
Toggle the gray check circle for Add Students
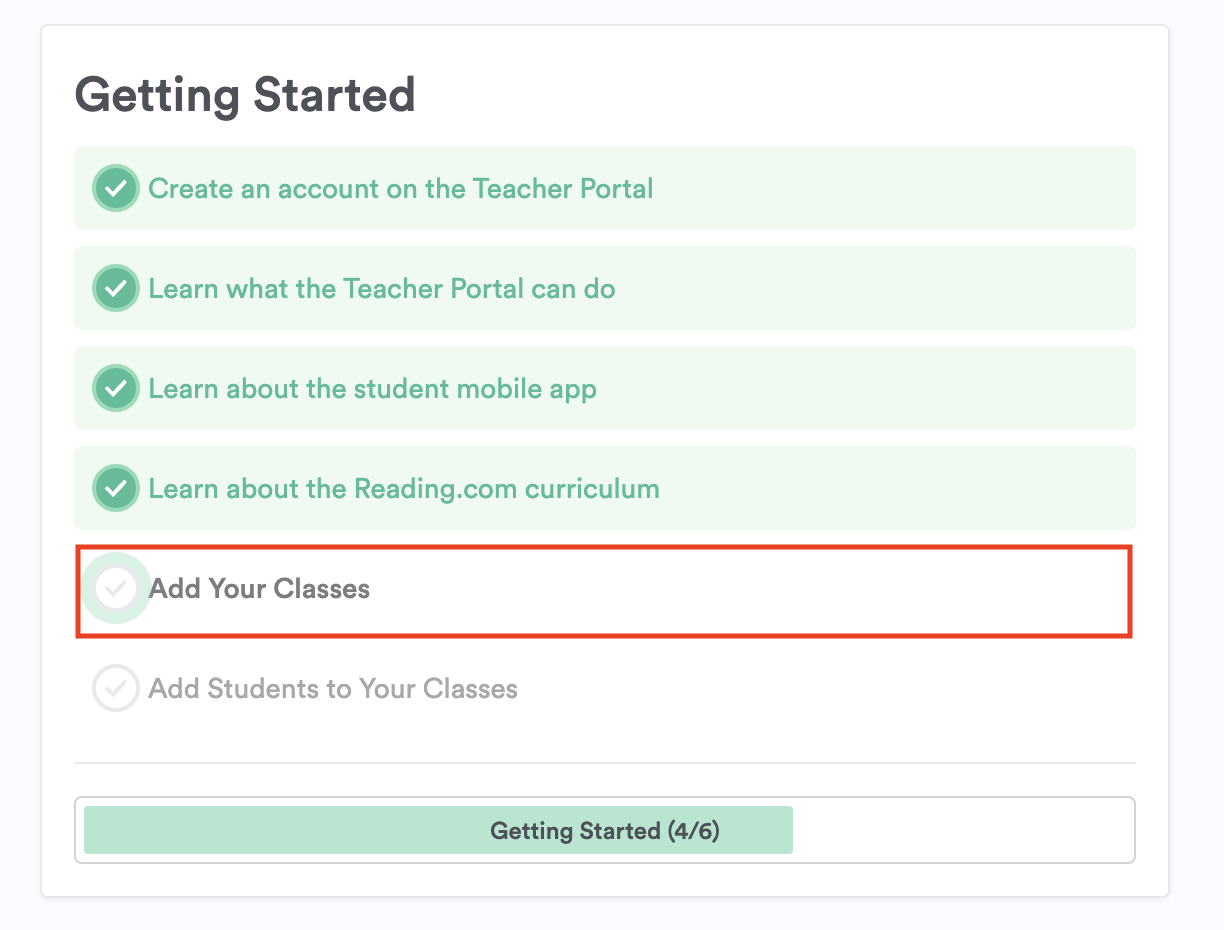point(116,688)
